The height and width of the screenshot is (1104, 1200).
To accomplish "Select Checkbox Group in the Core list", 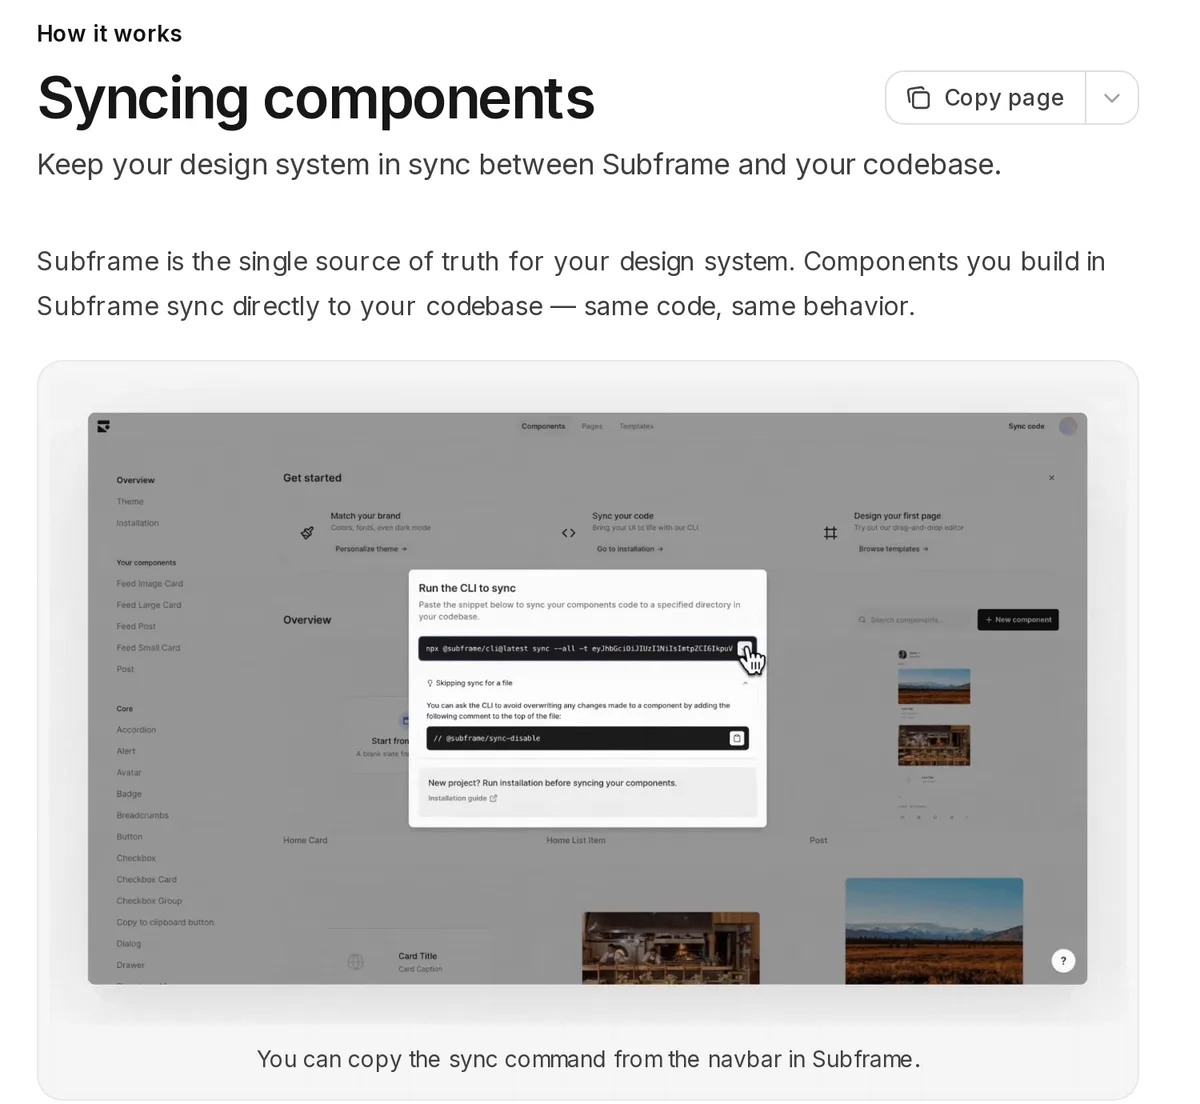I will (x=149, y=901).
